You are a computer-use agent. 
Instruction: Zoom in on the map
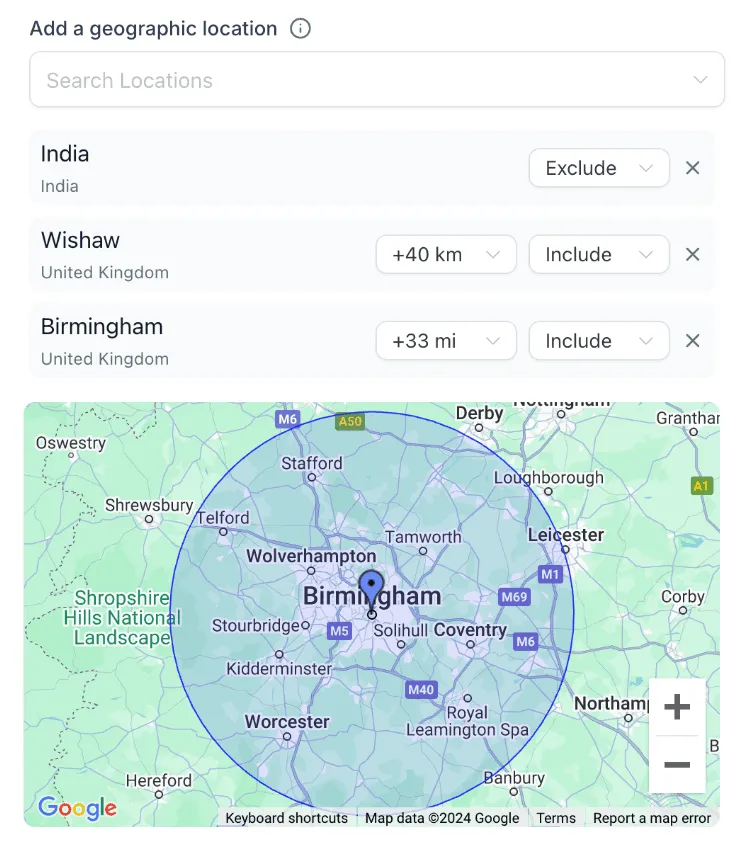[x=677, y=708]
